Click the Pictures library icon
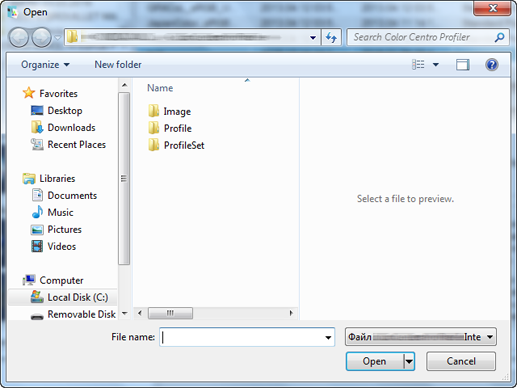 37,230
